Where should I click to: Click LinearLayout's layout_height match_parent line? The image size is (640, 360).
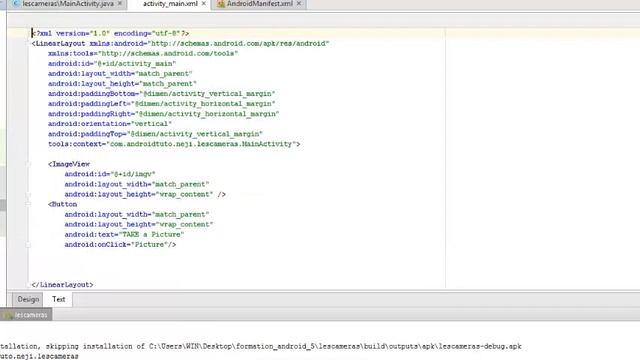coord(122,84)
